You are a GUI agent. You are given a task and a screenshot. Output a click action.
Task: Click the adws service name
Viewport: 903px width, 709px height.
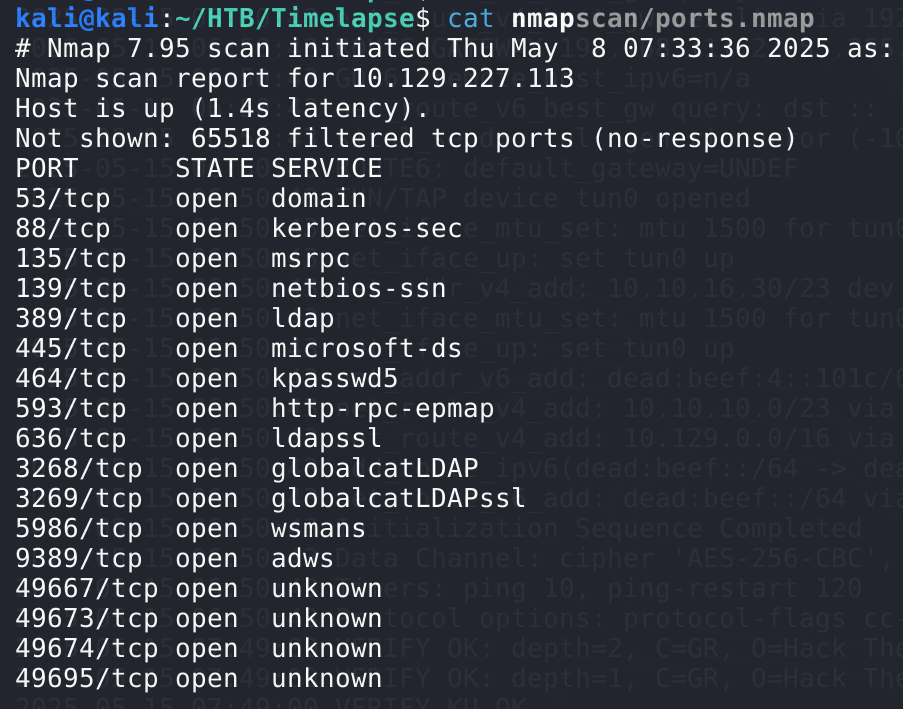point(303,558)
